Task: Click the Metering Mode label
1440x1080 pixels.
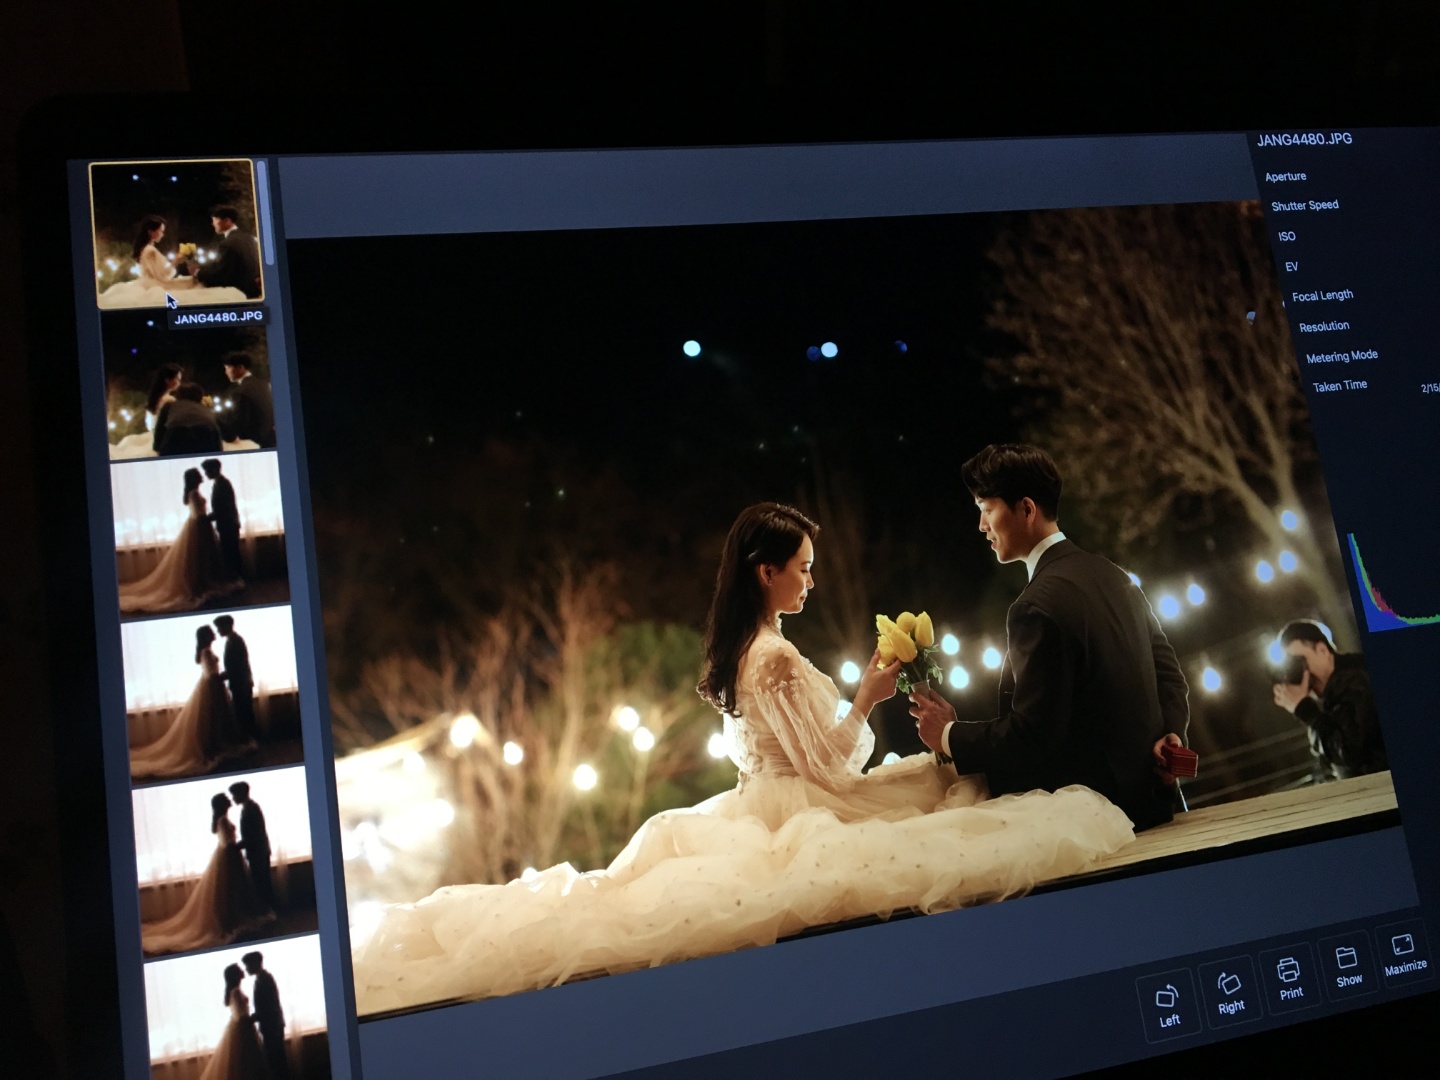Action: point(1341,356)
